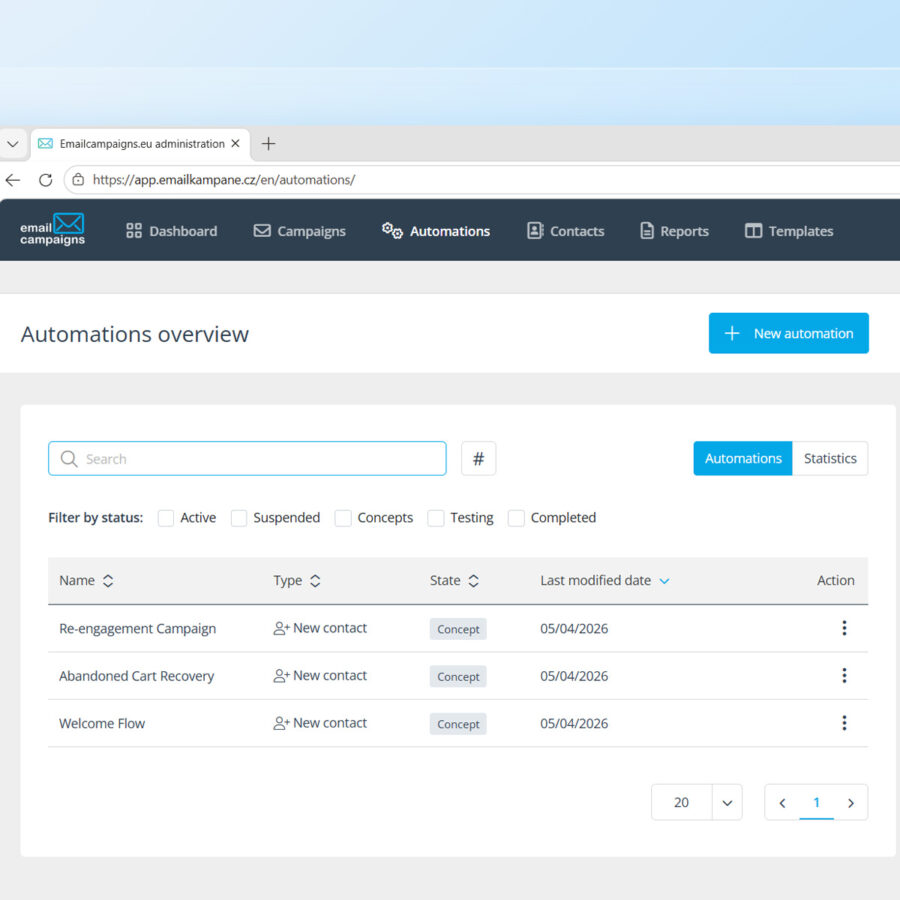Viewport: 900px width, 900px height.
Task: Open a new browser tab with plus icon
Action: pos(268,143)
